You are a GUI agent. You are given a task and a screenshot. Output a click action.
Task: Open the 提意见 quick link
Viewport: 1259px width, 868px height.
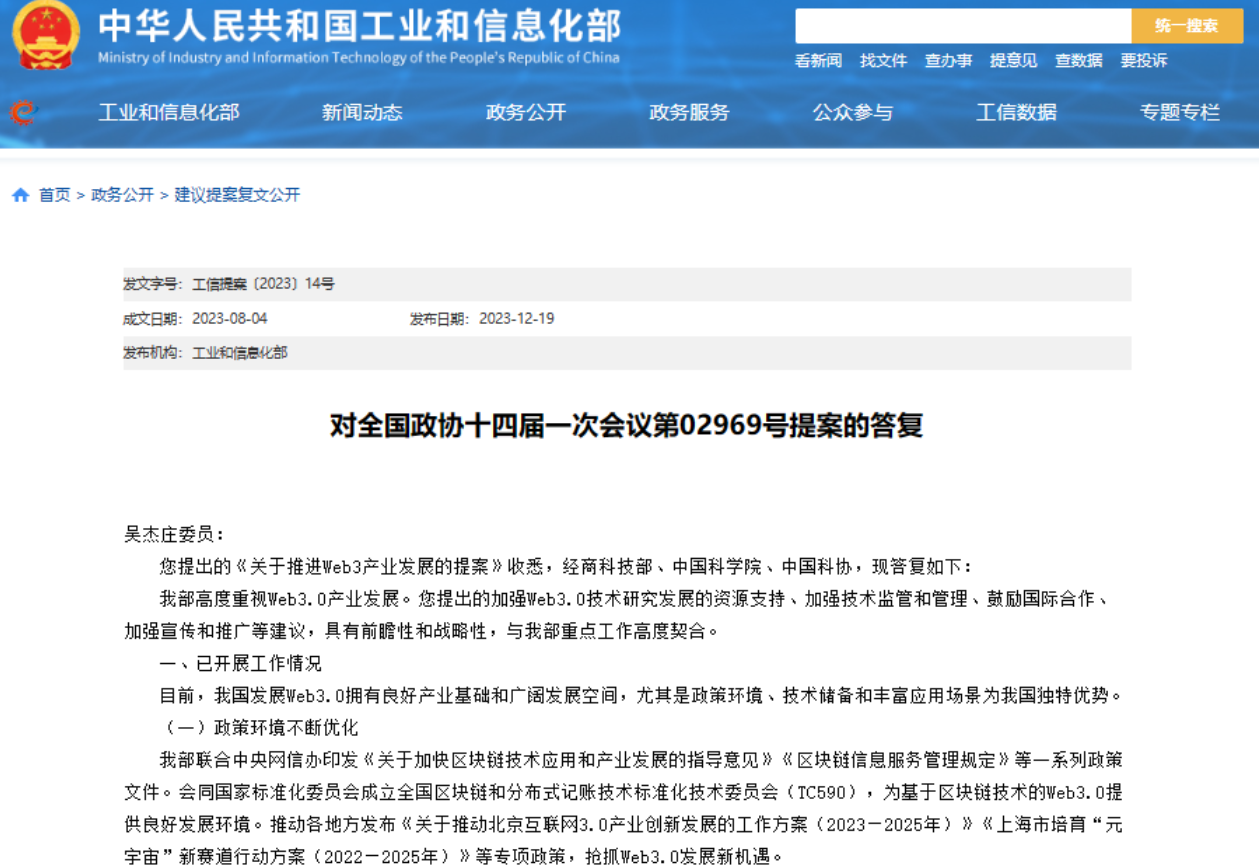(x=1013, y=61)
